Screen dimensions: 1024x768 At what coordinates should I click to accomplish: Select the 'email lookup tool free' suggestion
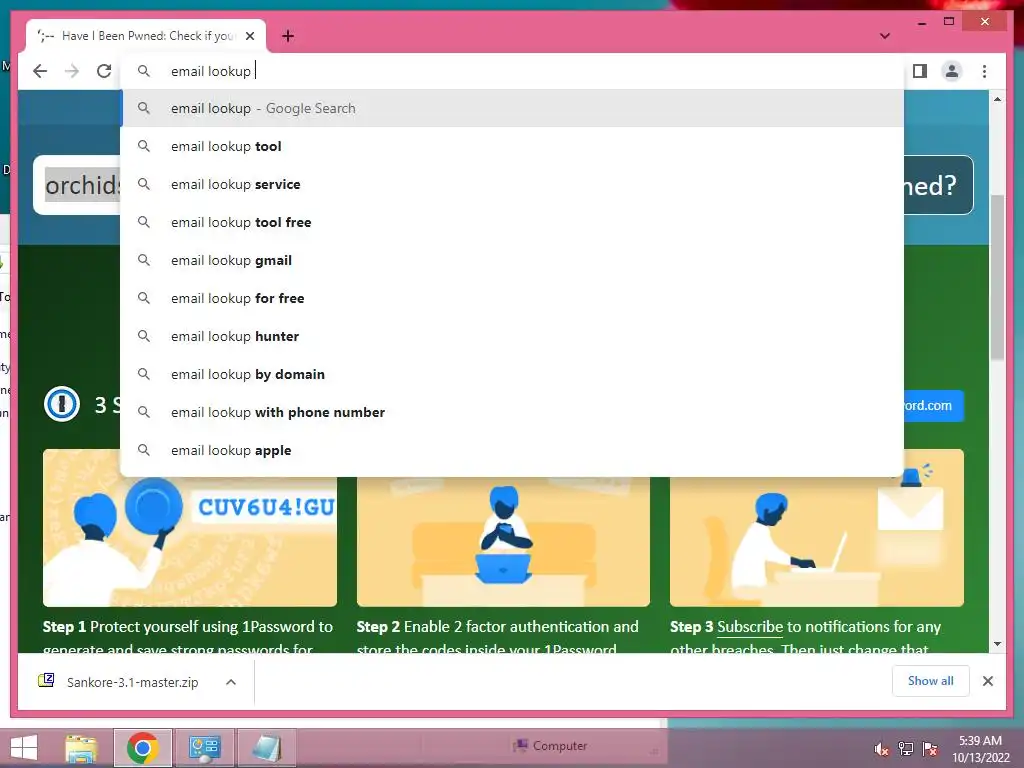click(x=513, y=222)
